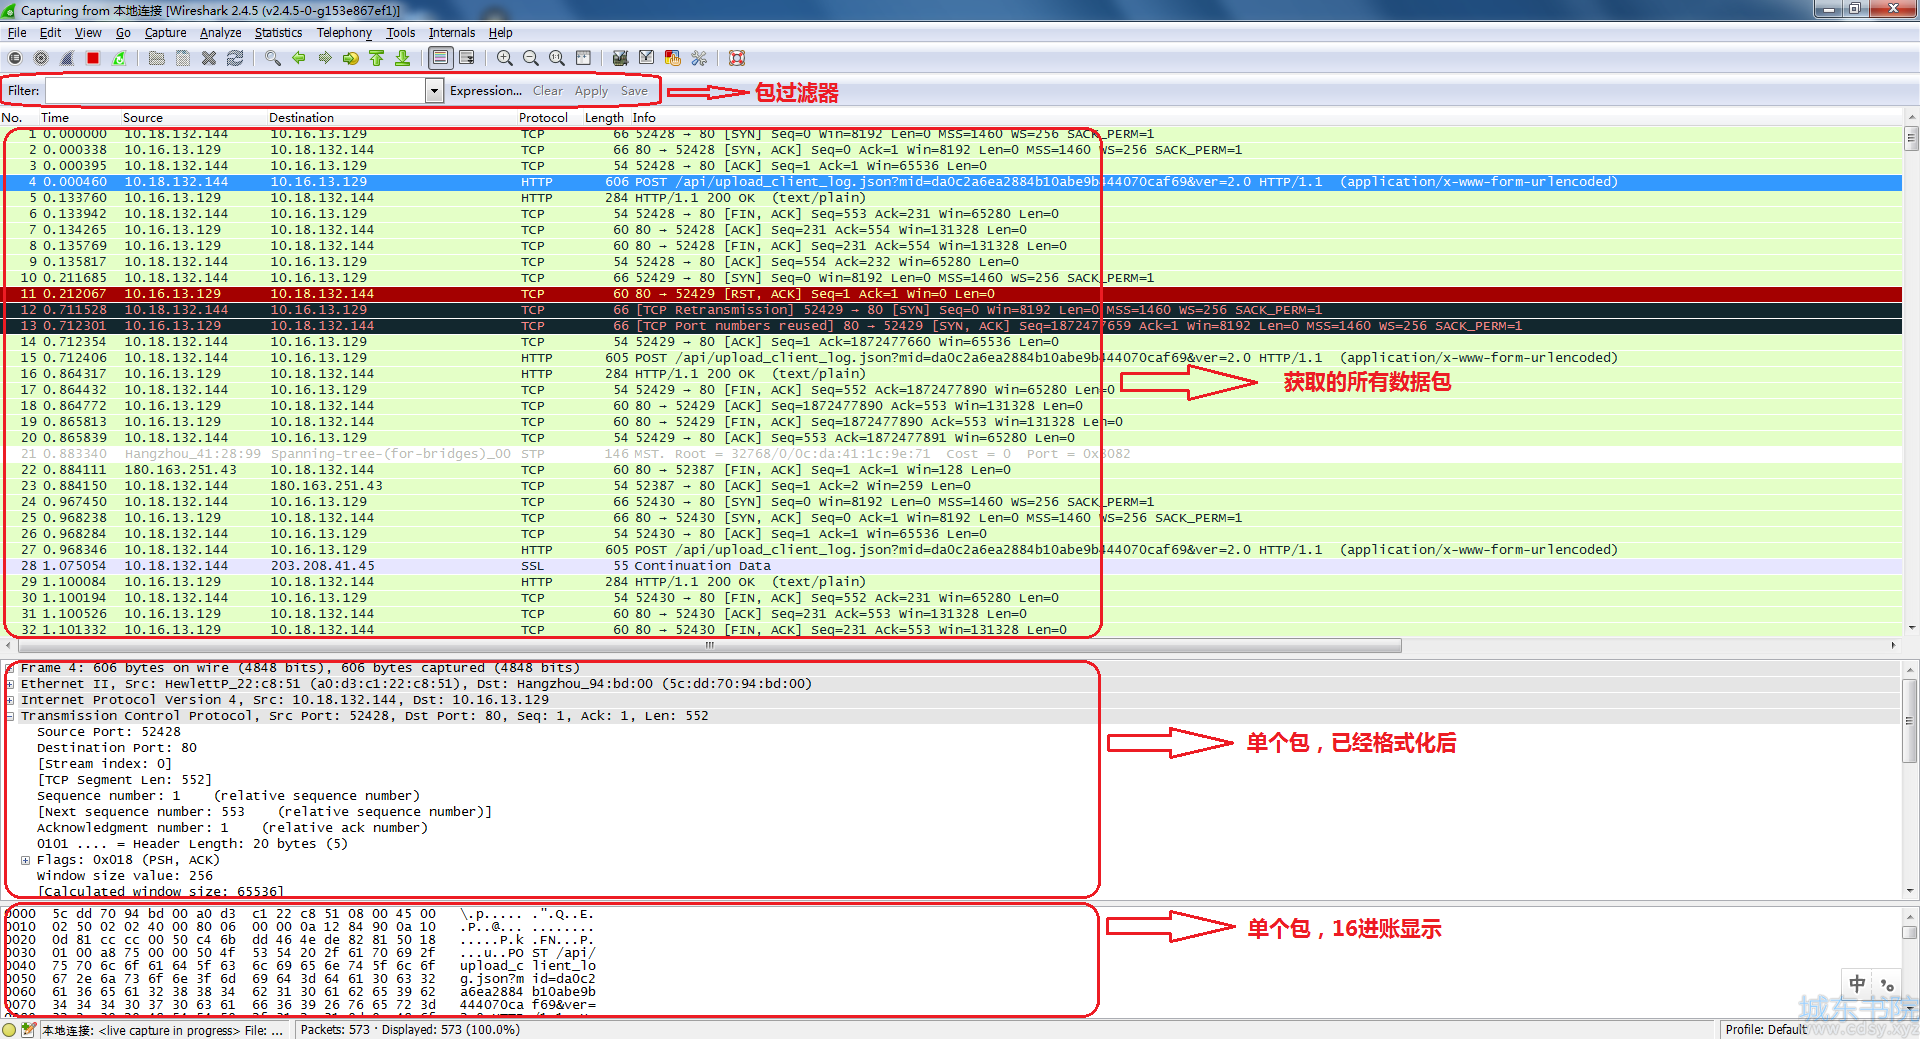Open Find Packet magnifier icon
This screenshot has height=1039, width=1920.
(x=272, y=58)
